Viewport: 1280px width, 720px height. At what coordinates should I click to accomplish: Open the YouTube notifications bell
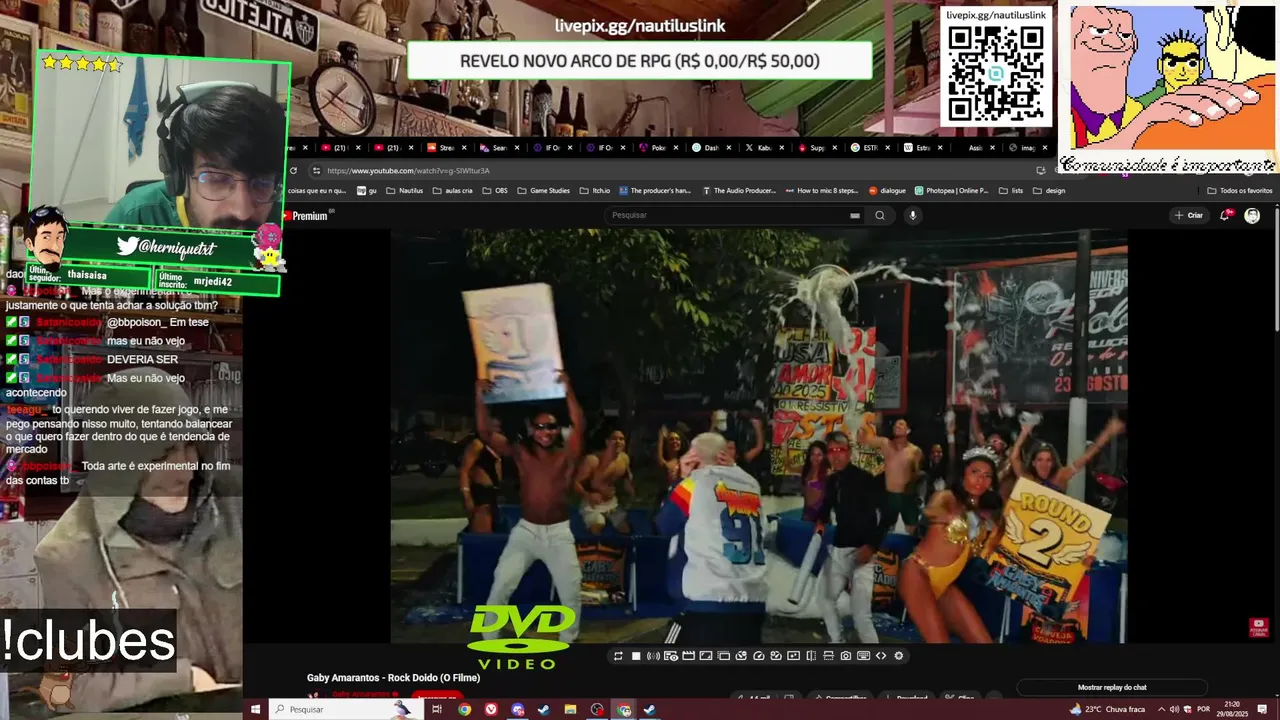click(x=1226, y=215)
